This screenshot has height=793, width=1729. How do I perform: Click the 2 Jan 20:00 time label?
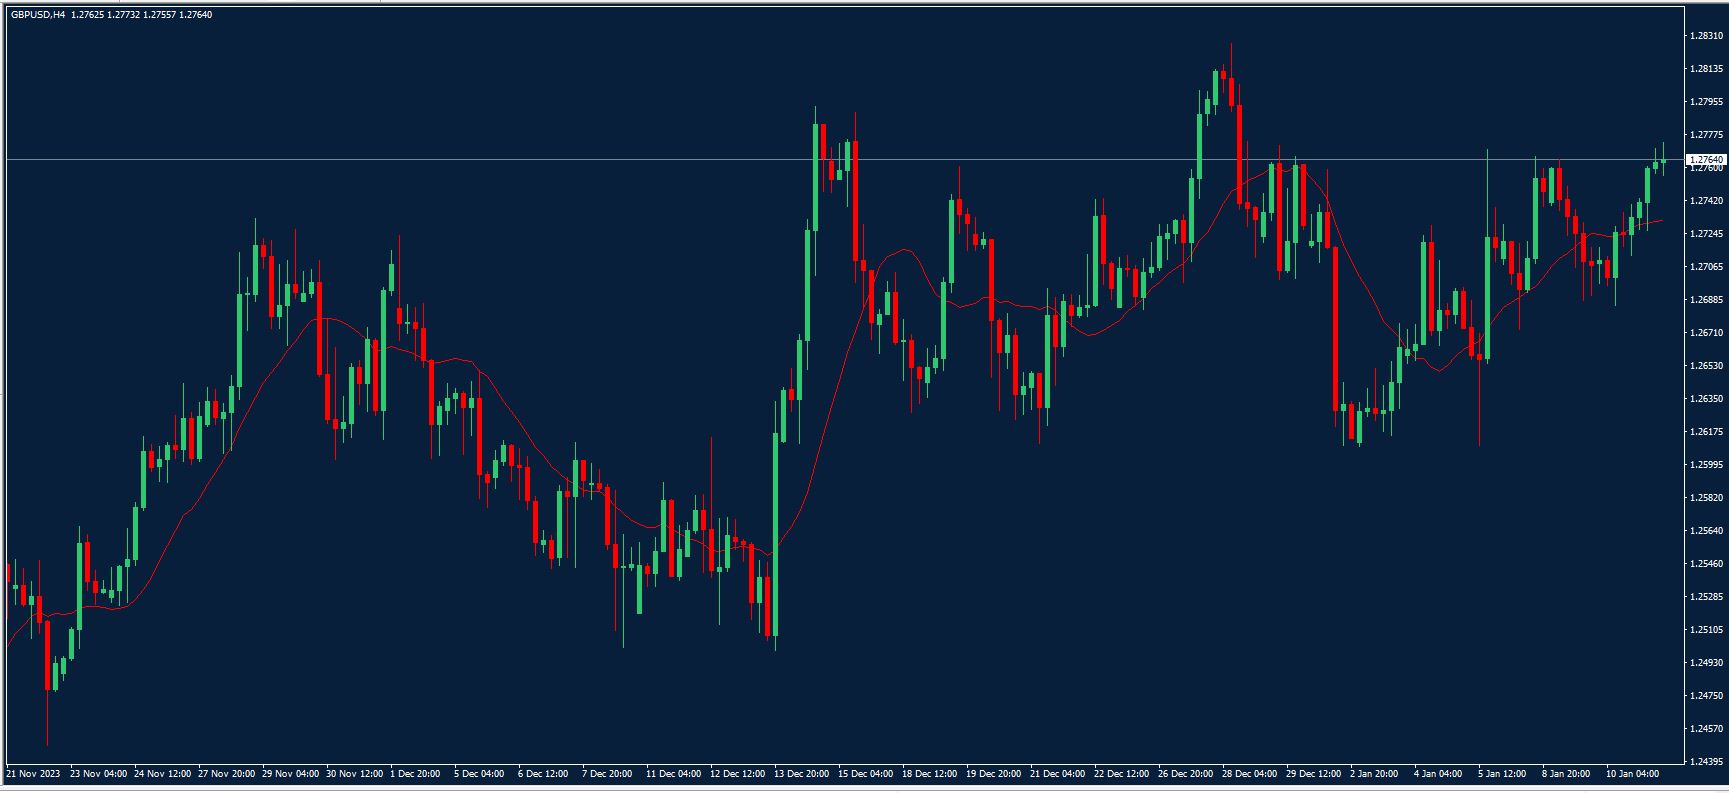click(x=1374, y=774)
